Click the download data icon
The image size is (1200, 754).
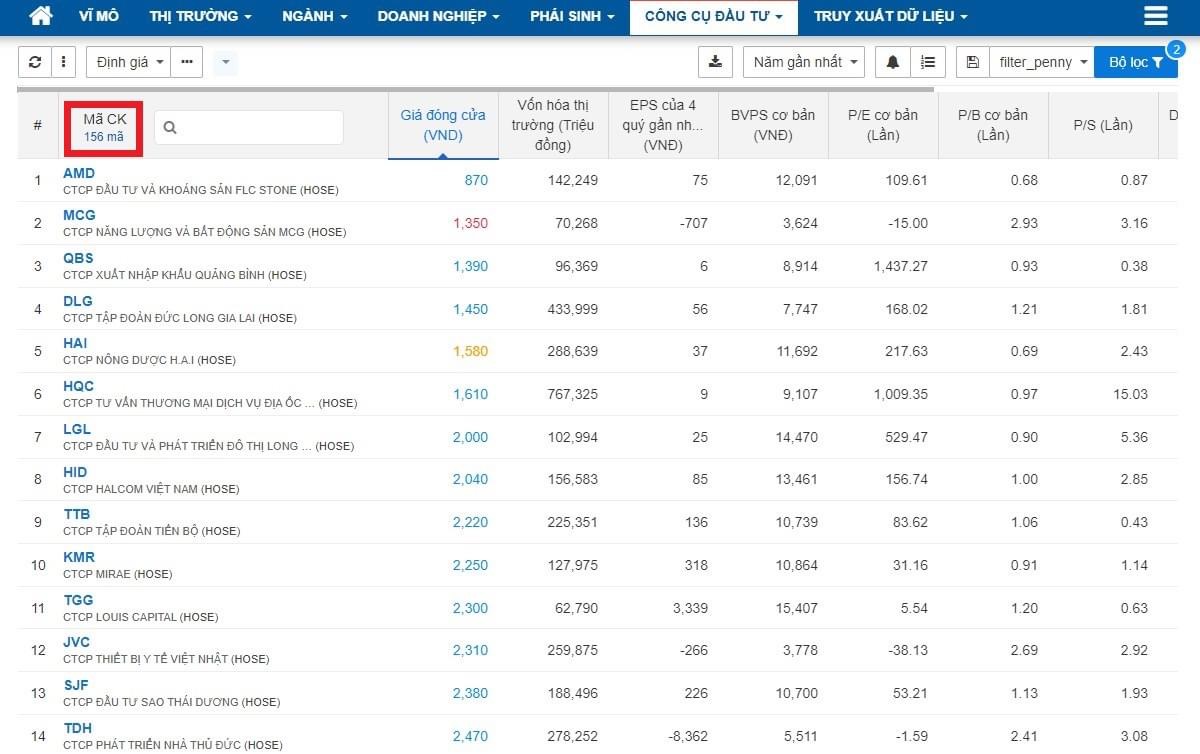point(715,62)
